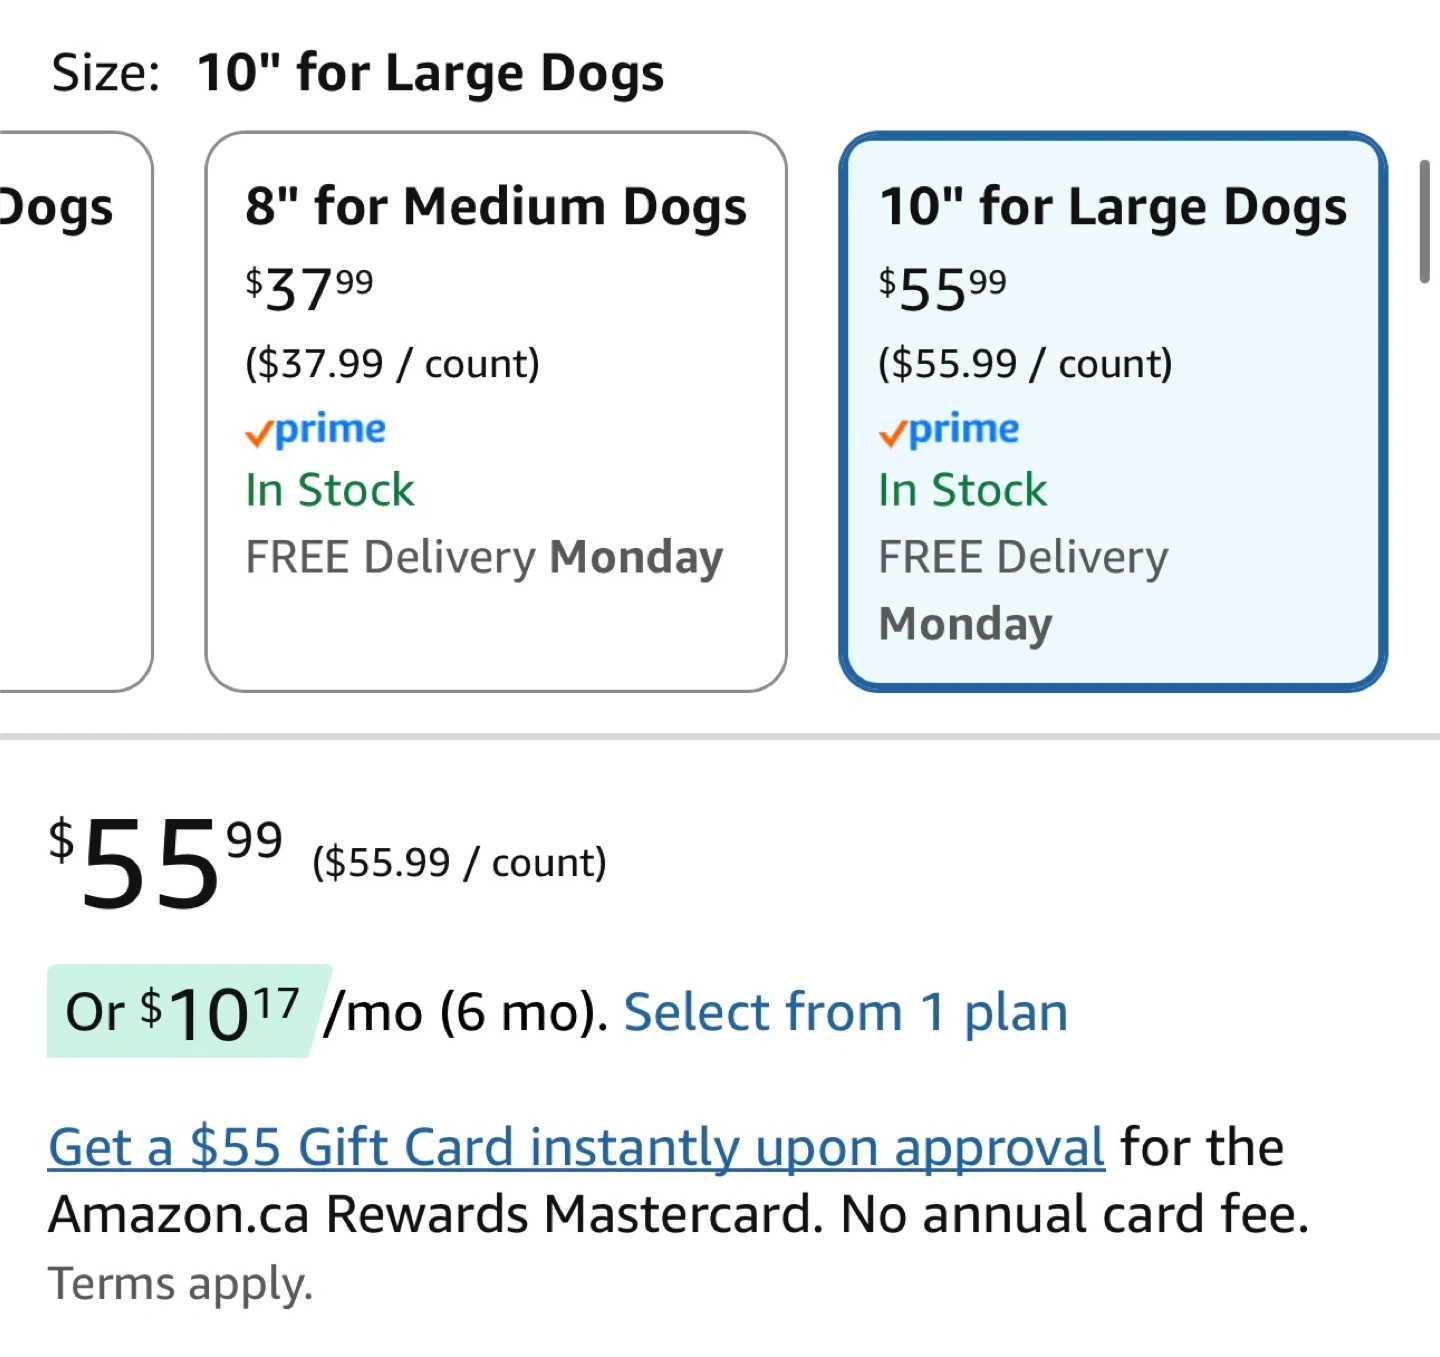Viewport: 1440px width, 1357px height.
Task: Click In Stock in the Large Dogs card
Action: [x=963, y=491]
